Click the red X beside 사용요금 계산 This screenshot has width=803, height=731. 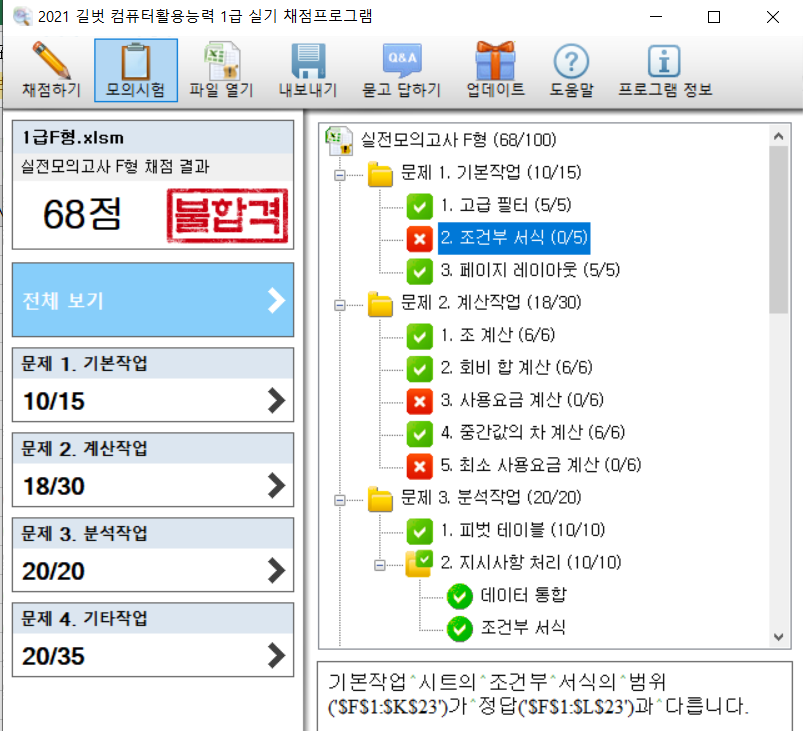pos(419,401)
